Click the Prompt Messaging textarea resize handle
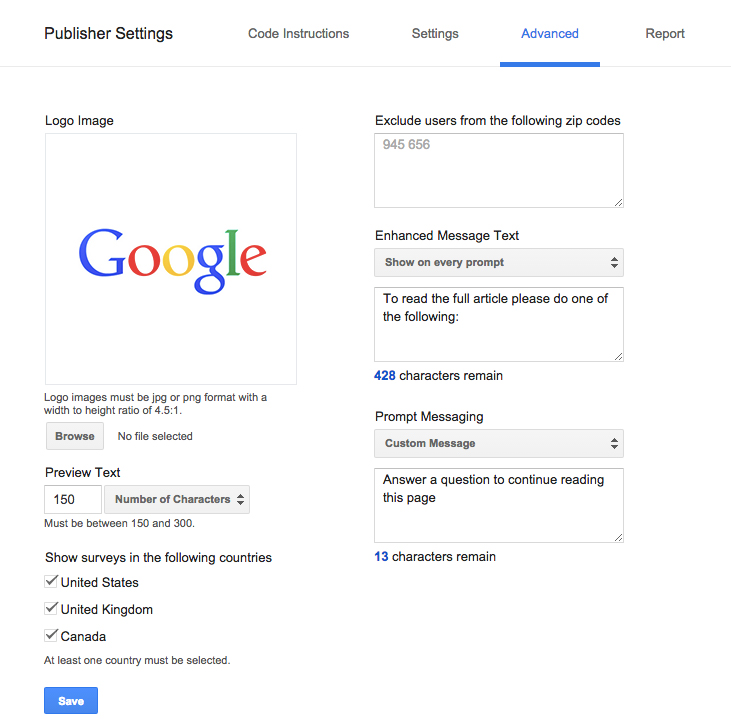The width and height of the screenshot is (731, 727). (x=618, y=537)
